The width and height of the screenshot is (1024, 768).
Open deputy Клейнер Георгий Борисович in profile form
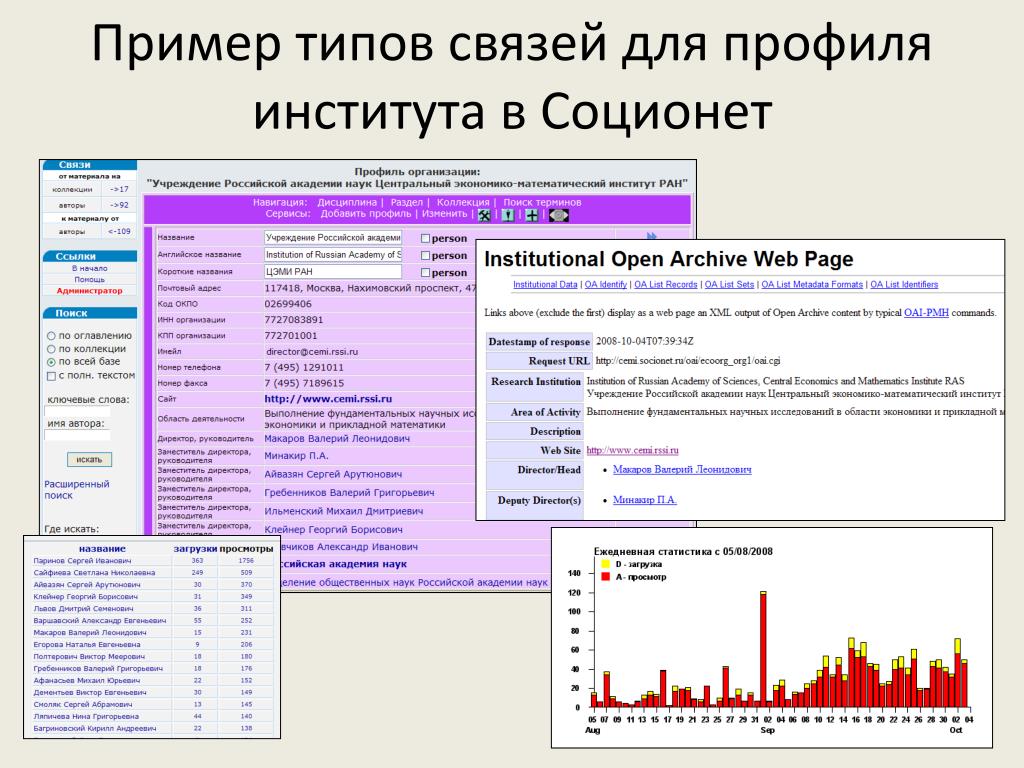pyautogui.click(x=333, y=529)
